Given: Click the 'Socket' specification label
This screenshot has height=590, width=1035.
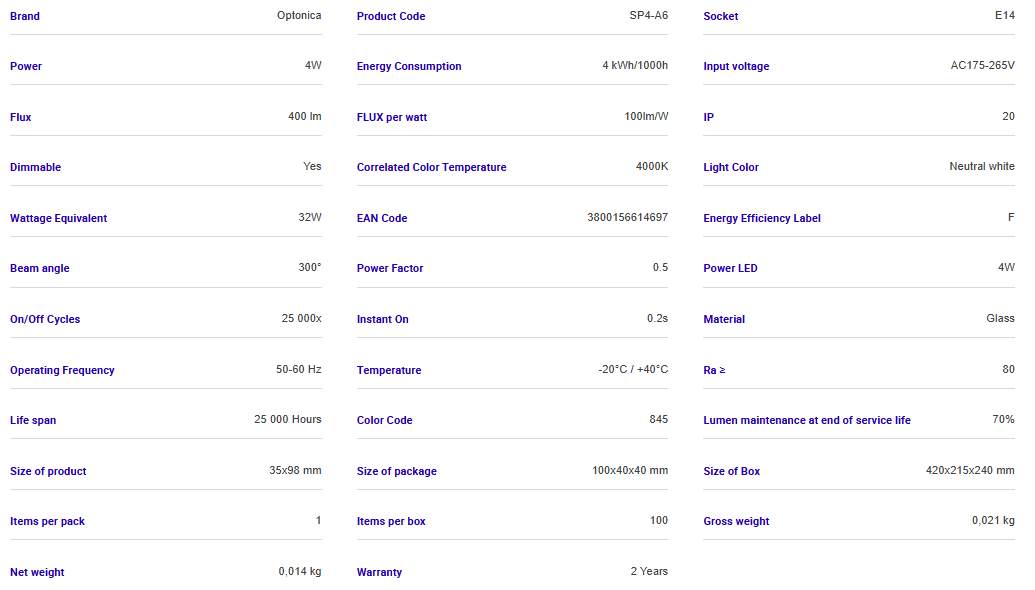Looking at the screenshot, I should pyautogui.click(x=721, y=16).
